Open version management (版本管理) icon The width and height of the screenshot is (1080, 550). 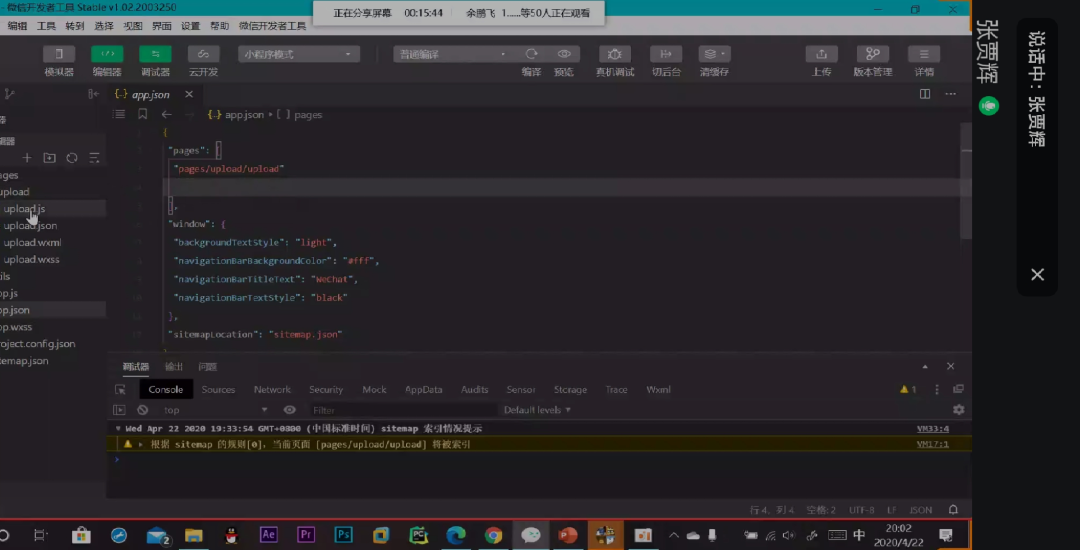click(x=872, y=54)
